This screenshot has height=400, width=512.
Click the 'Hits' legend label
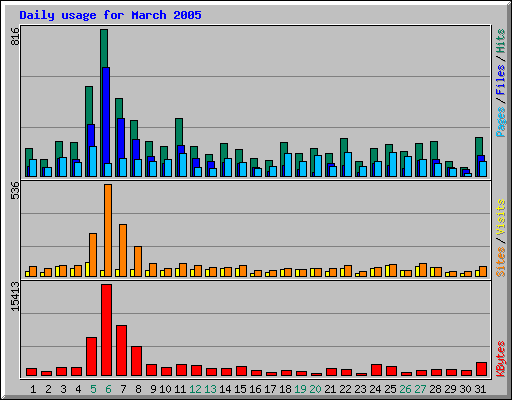[x=501, y=41]
